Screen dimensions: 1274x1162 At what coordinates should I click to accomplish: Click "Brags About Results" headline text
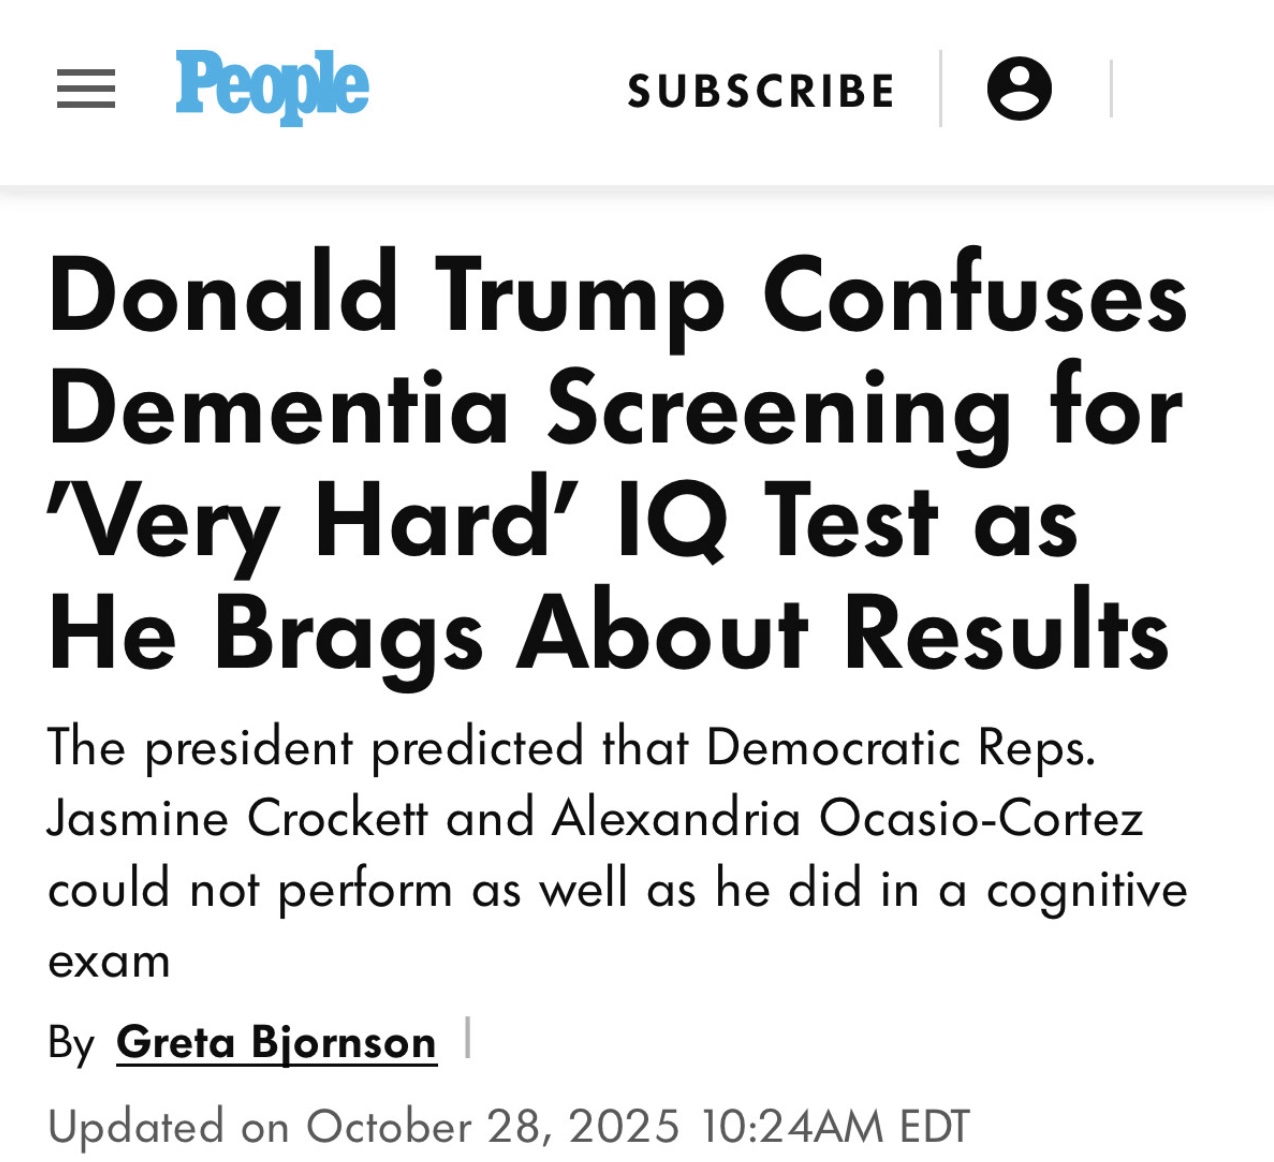point(692,633)
